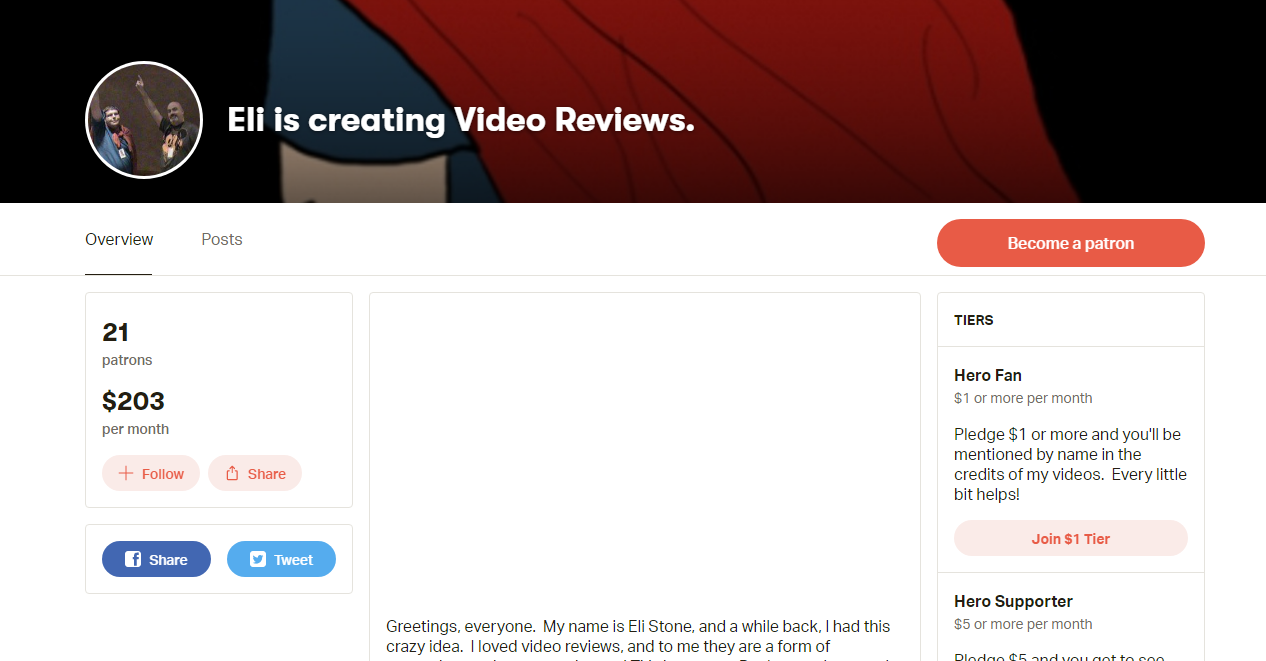Click the pink Share button next to Follow
Image resolution: width=1266 pixels, height=661 pixels.
[x=255, y=474]
